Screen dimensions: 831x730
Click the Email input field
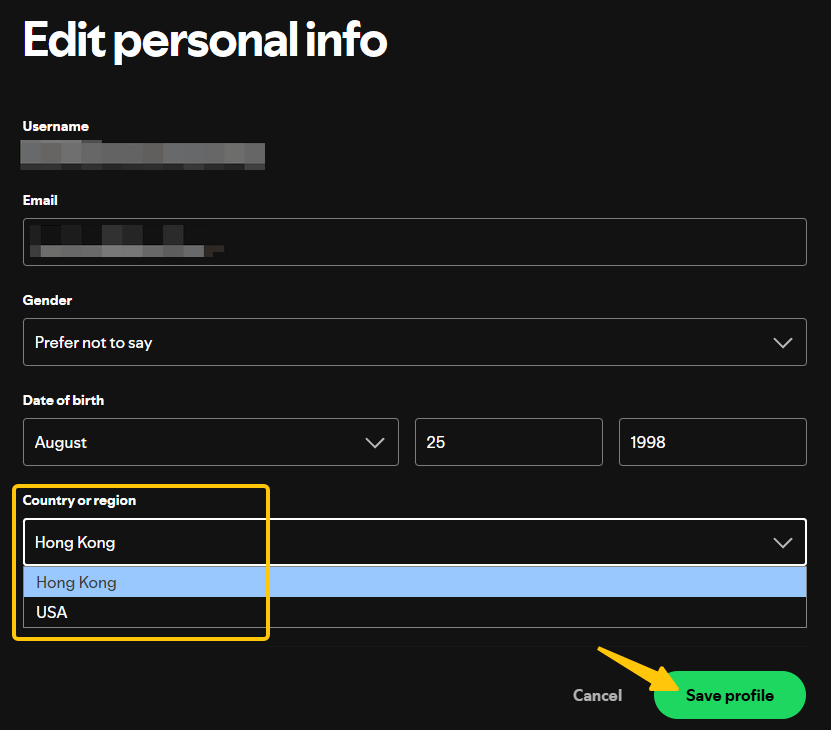click(x=414, y=242)
